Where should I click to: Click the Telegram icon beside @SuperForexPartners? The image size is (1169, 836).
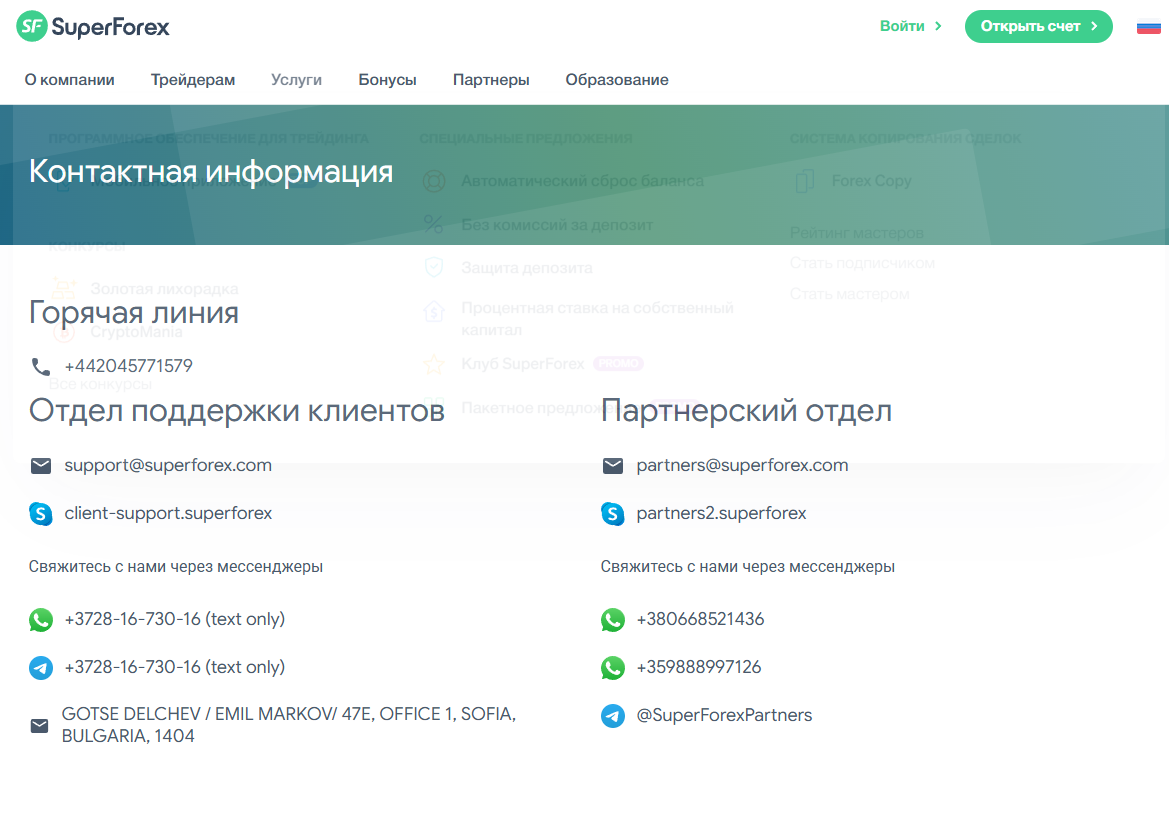(613, 715)
